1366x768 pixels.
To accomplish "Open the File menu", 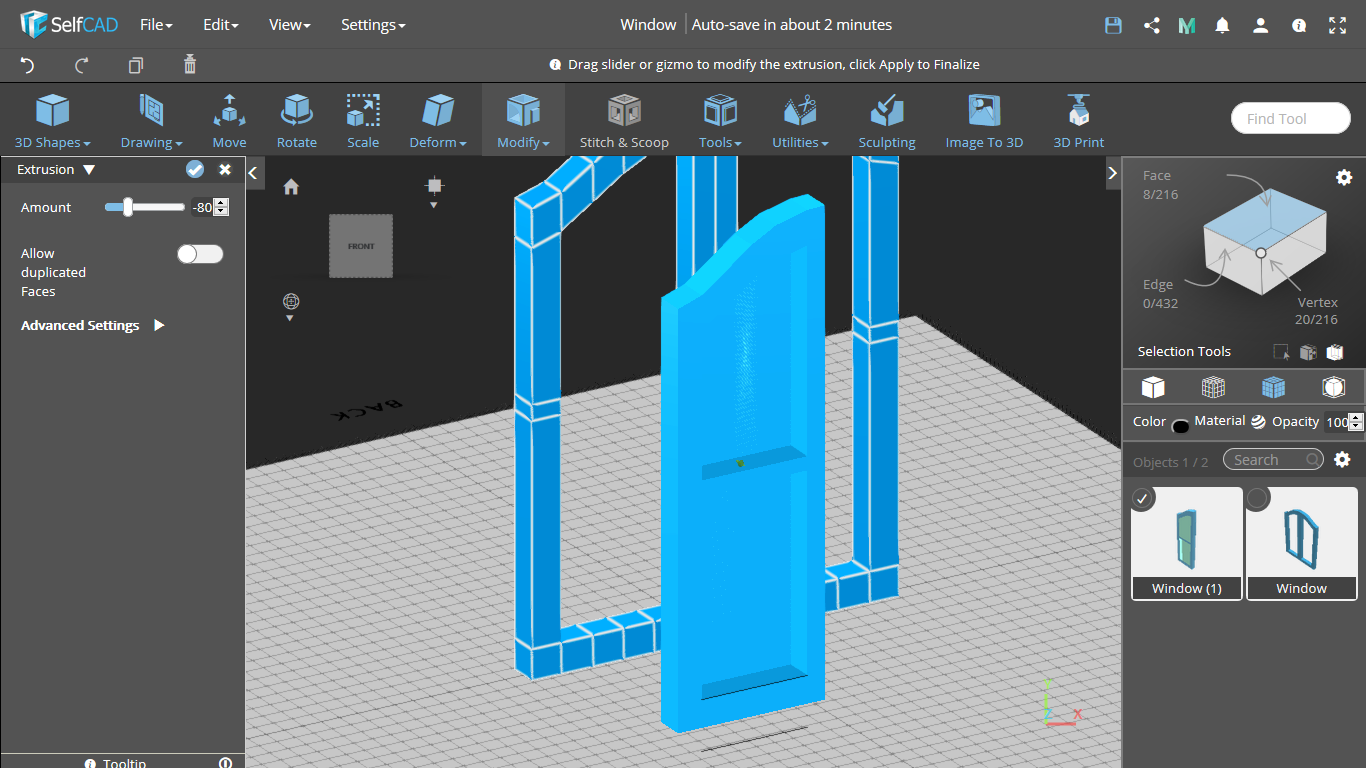I will tap(156, 25).
